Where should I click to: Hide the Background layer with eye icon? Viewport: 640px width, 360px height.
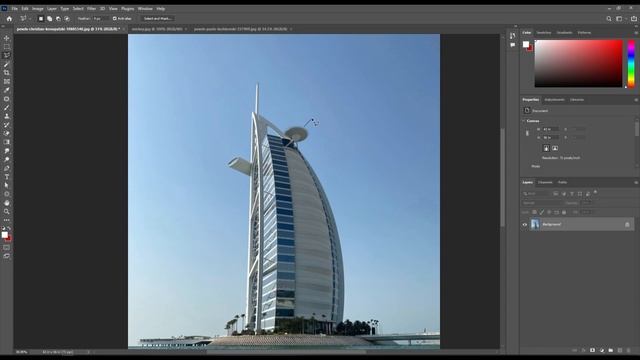click(525, 224)
